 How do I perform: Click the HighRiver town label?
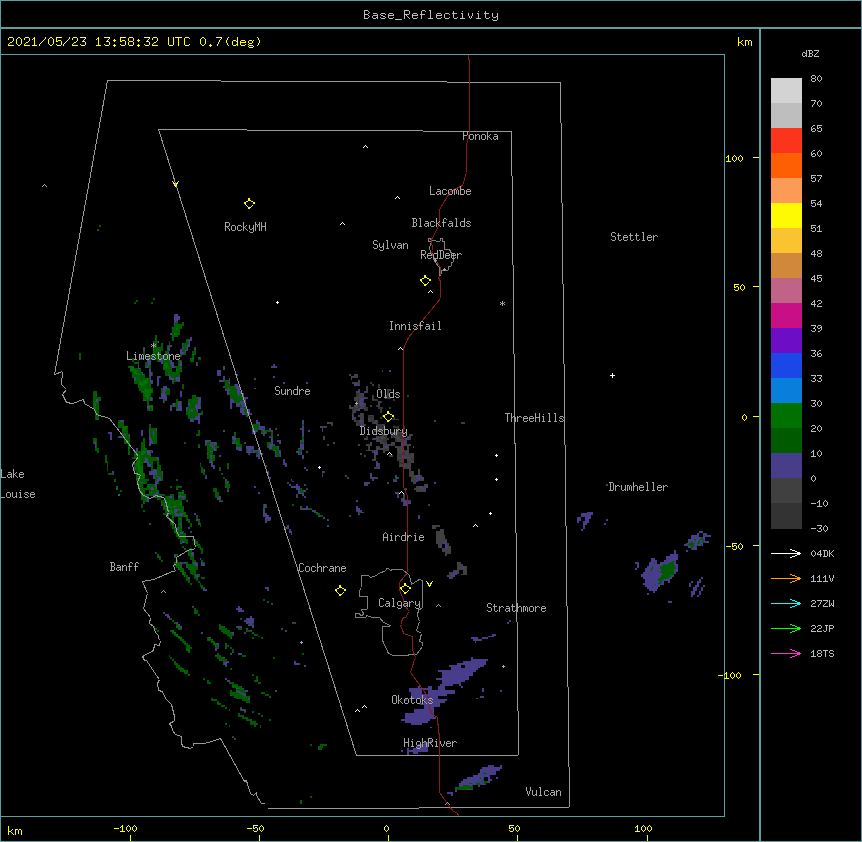point(430,743)
